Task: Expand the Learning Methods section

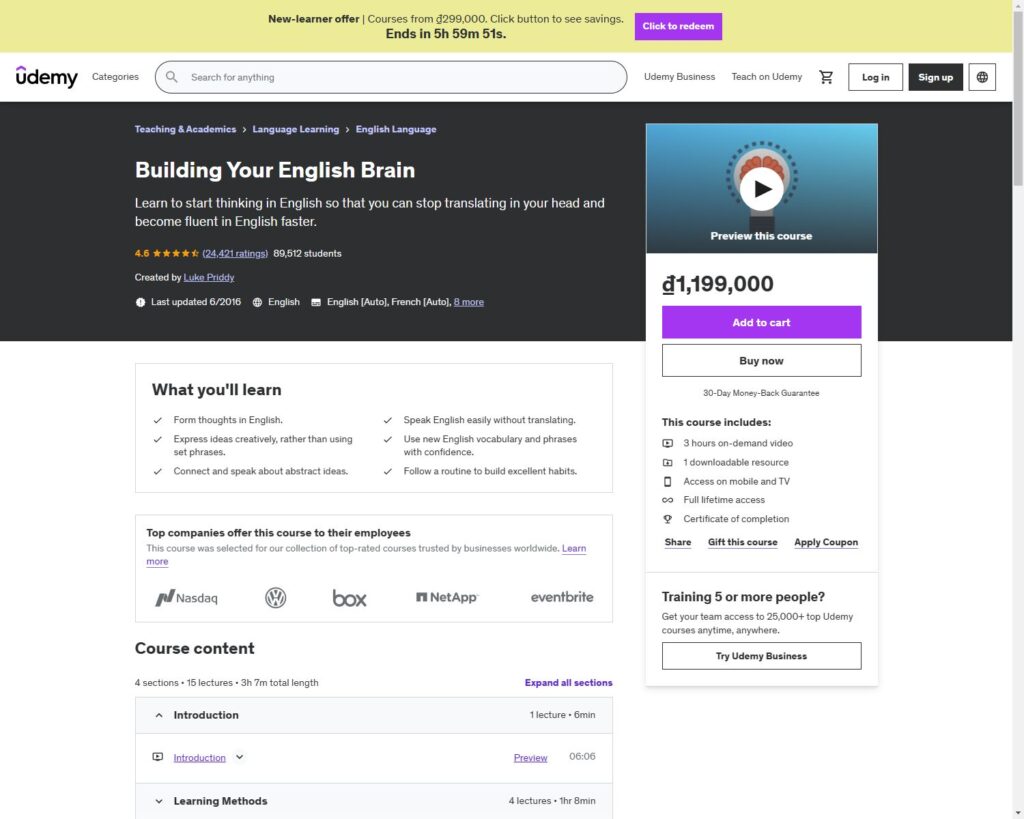Action: [x=159, y=801]
